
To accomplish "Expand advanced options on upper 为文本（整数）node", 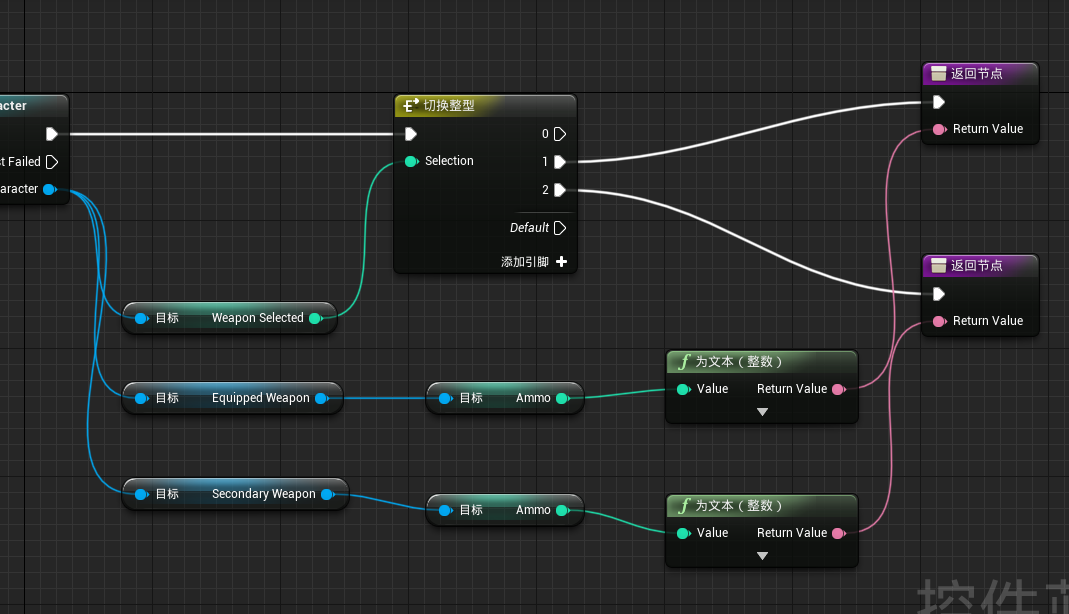I will (x=762, y=411).
